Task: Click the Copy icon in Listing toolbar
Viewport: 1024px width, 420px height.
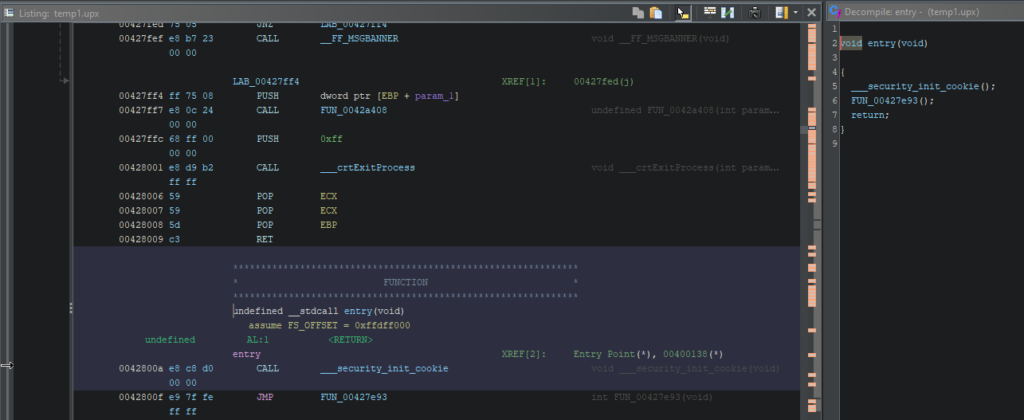Action: [x=638, y=12]
